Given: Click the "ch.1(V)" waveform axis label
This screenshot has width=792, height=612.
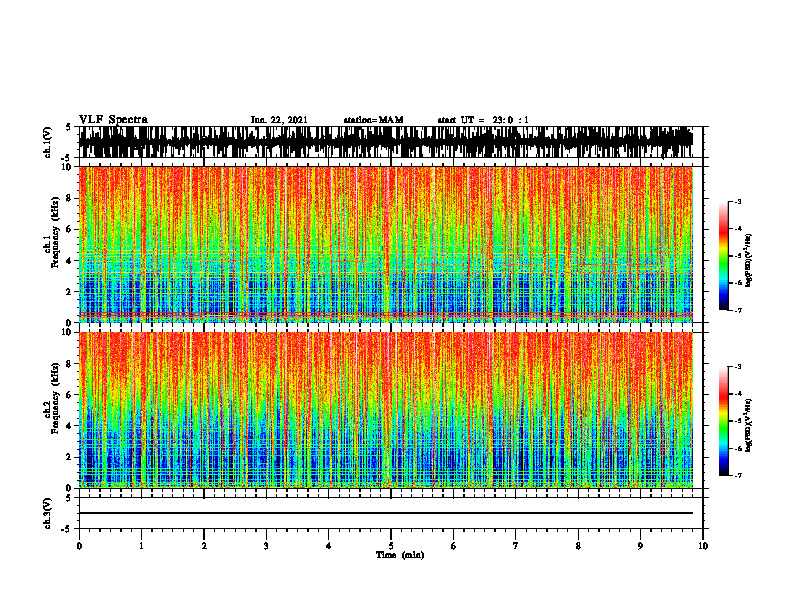Looking at the screenshot, I should click(x=48, y=142).
